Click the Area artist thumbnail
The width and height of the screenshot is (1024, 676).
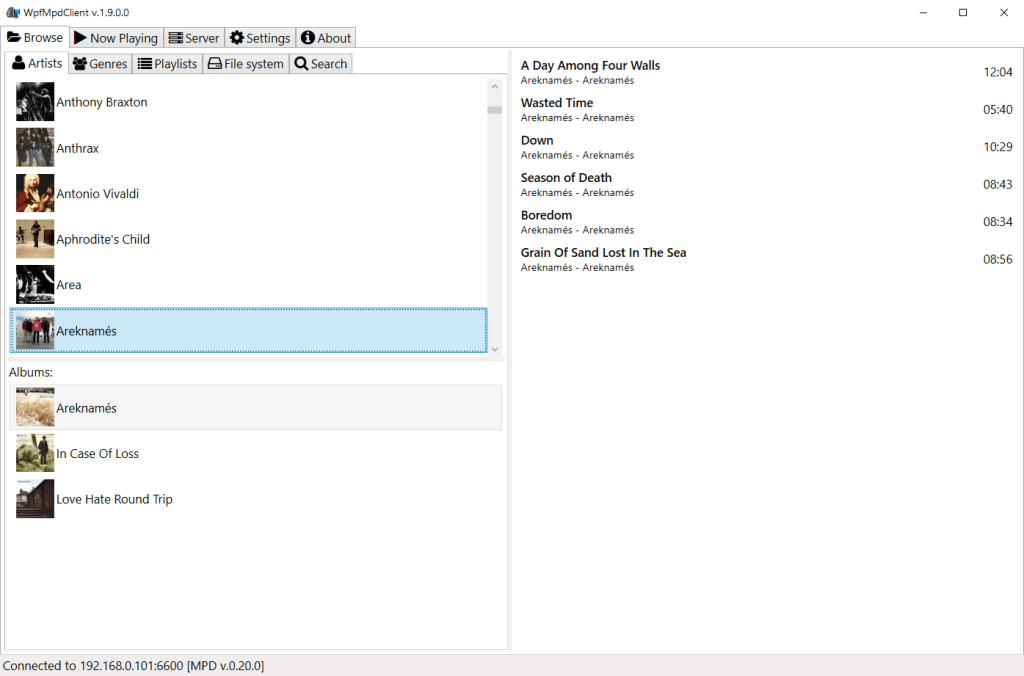35,284
